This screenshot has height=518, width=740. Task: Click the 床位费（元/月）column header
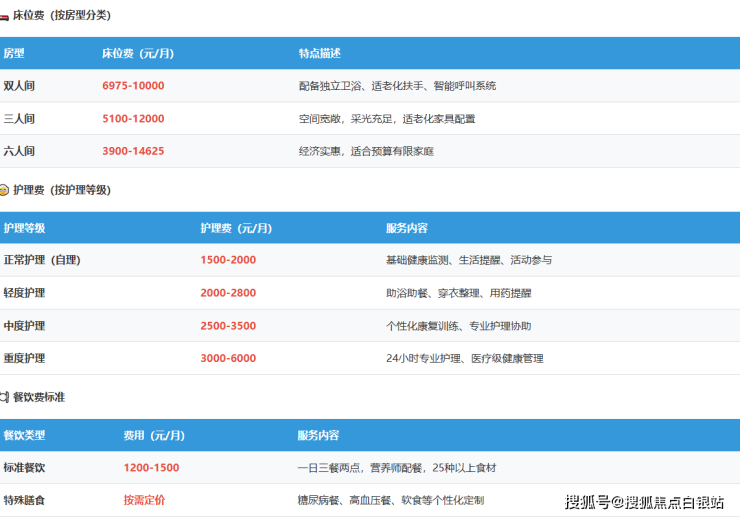(x=138, y=53)
